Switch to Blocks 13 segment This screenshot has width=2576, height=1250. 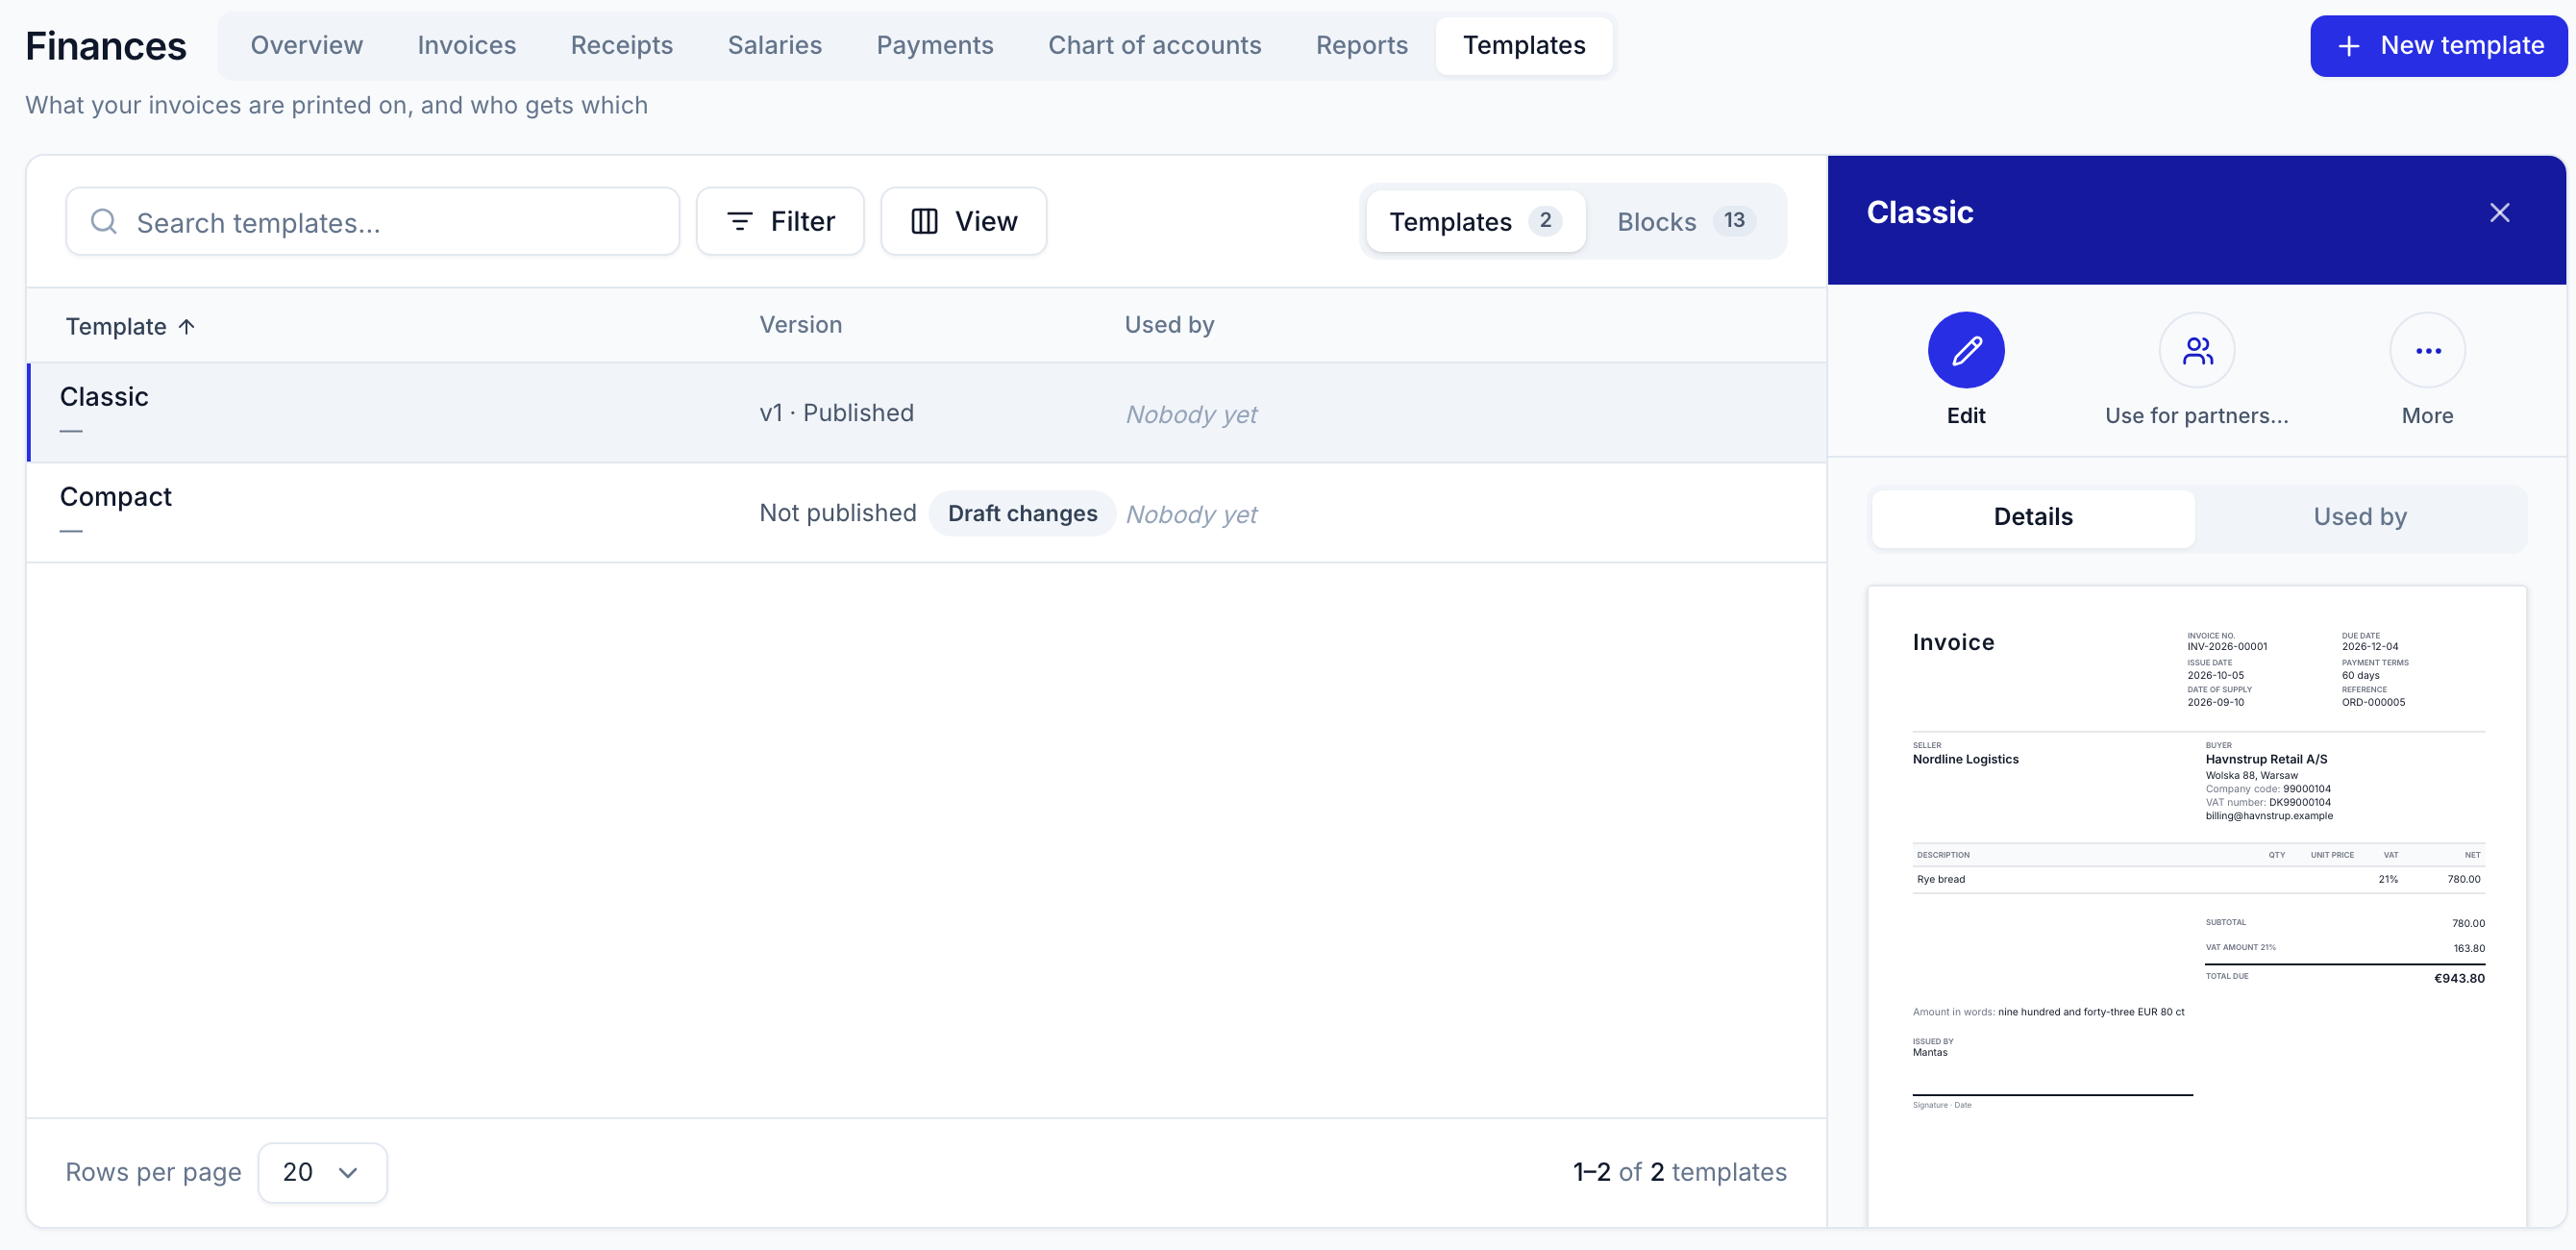[1685, 221]
